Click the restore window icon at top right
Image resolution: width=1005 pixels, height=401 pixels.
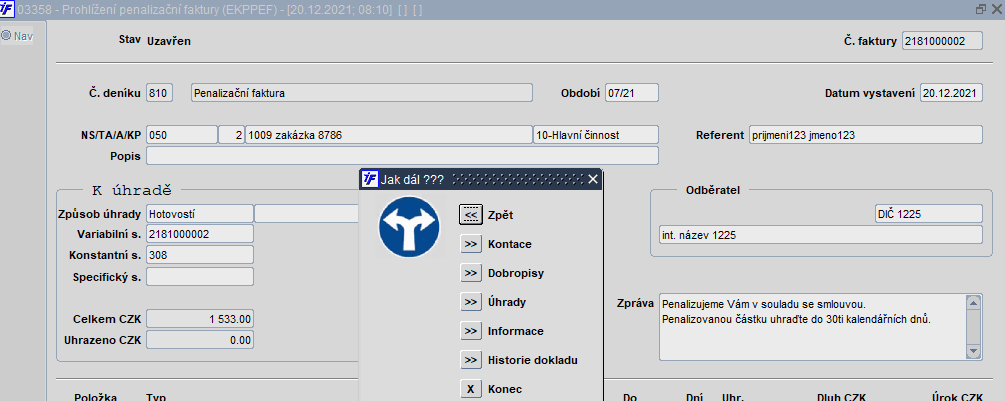(x=981, y=10)
